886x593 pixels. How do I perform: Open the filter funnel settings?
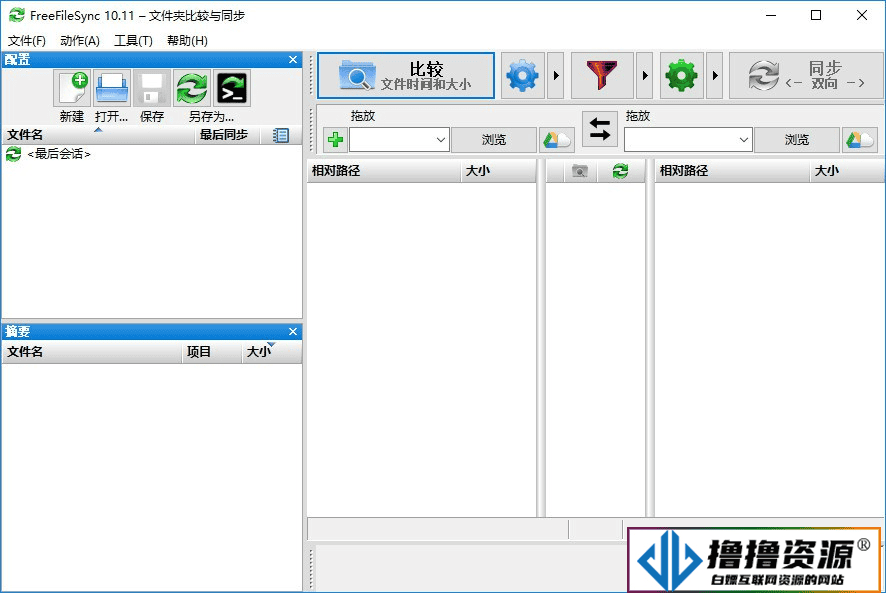point(602,76)
